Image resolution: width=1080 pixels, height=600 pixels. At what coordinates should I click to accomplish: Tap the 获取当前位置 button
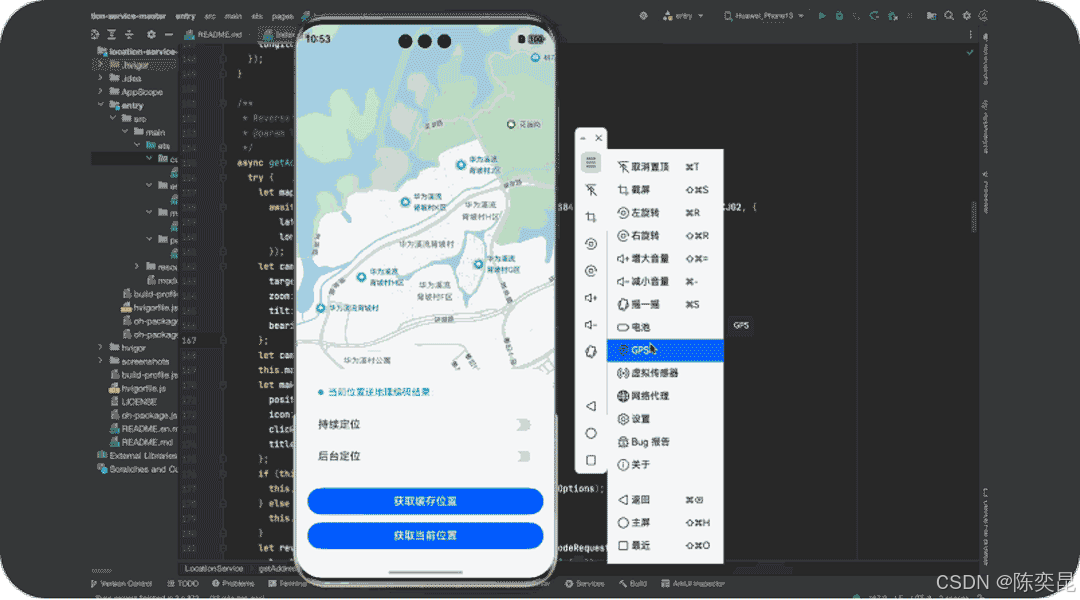pyautogui.click(x=425, y=535)
